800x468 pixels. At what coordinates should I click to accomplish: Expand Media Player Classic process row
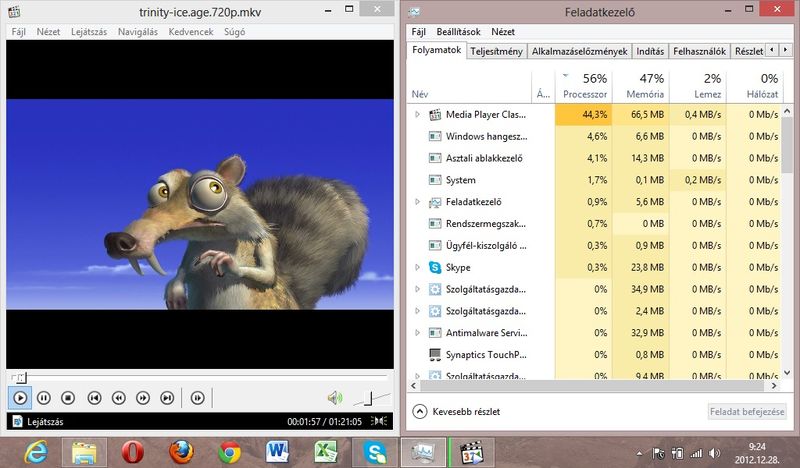tap(417, 114)
